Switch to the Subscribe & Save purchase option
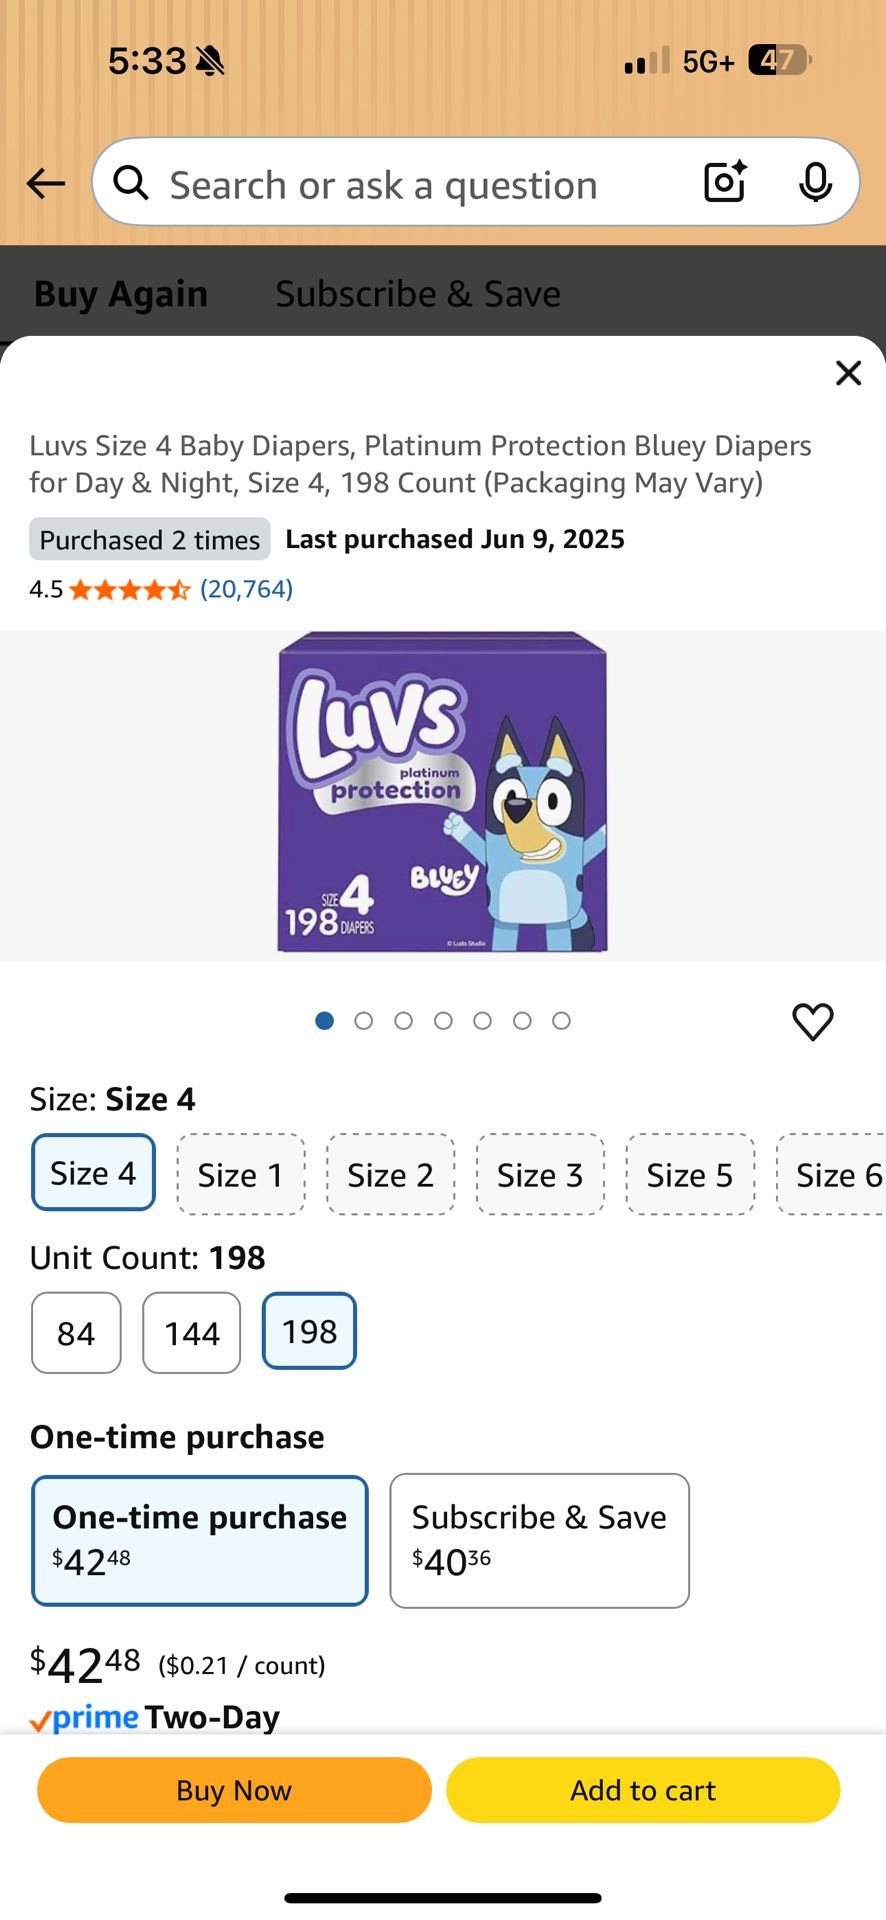Screen dimensions: 886x1920 point(539,1540)
